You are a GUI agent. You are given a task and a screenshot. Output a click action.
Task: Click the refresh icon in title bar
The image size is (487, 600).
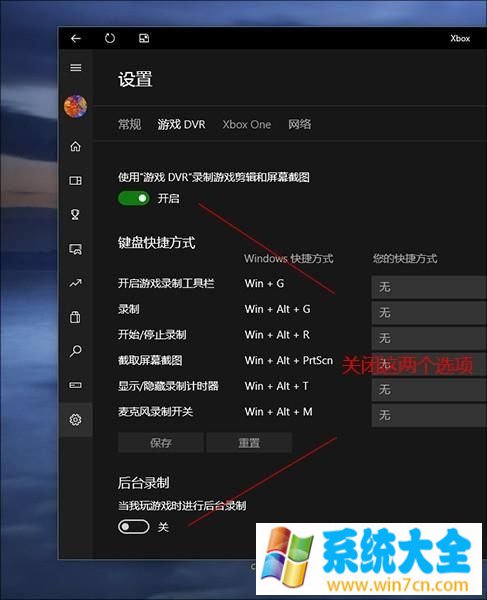(110, 38)
